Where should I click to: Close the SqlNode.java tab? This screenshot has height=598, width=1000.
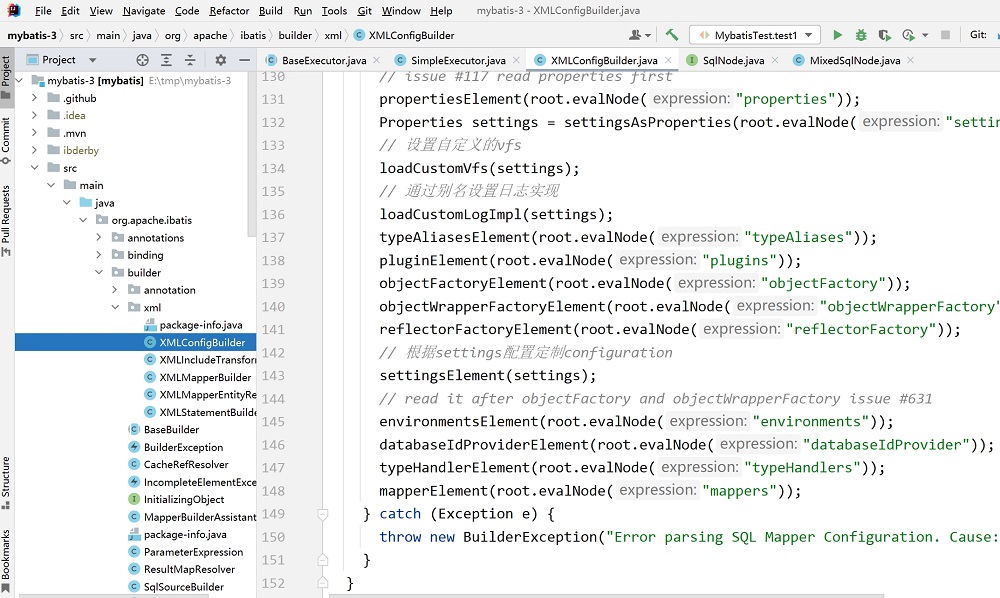pos(775,60)
